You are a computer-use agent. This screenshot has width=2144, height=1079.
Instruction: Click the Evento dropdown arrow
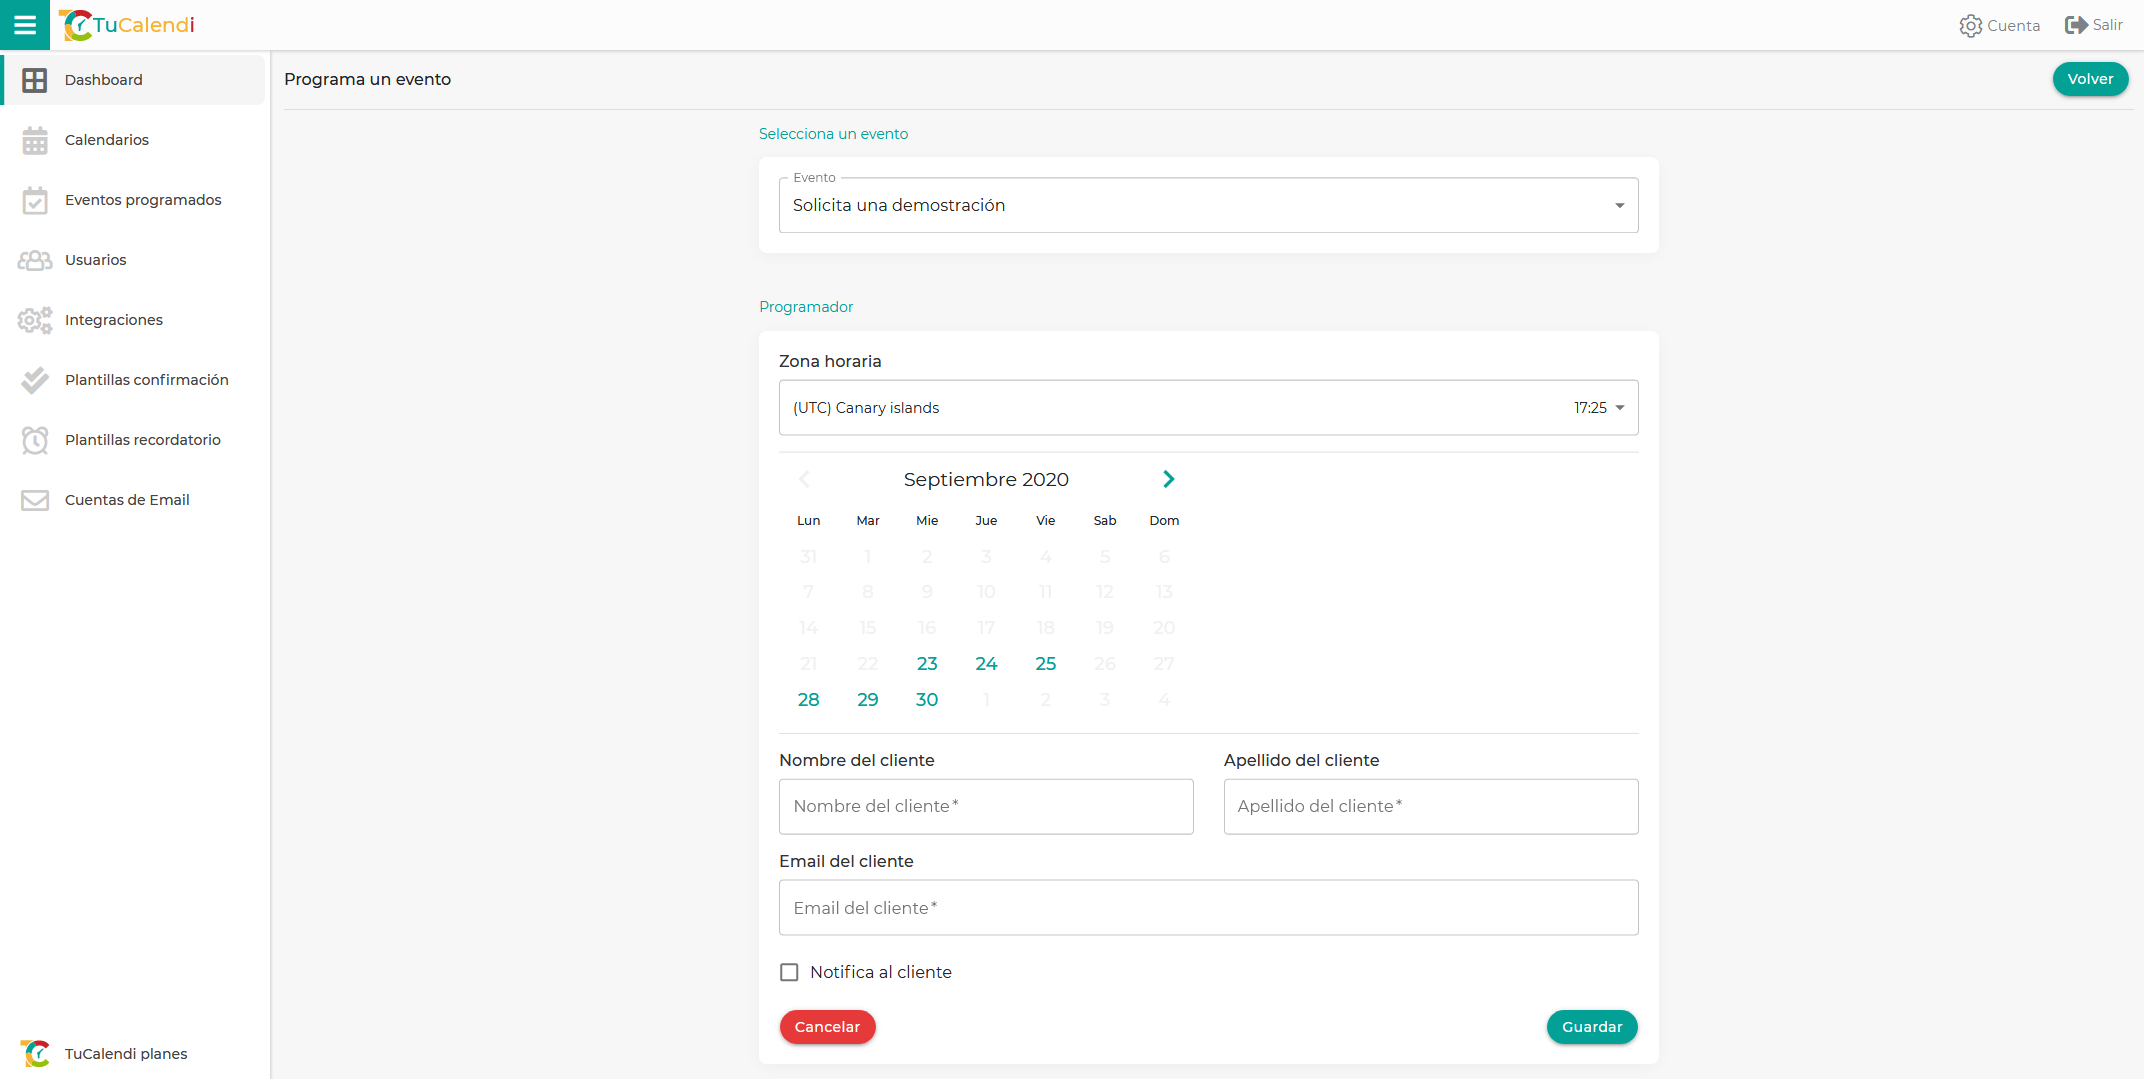[1619, 206]
